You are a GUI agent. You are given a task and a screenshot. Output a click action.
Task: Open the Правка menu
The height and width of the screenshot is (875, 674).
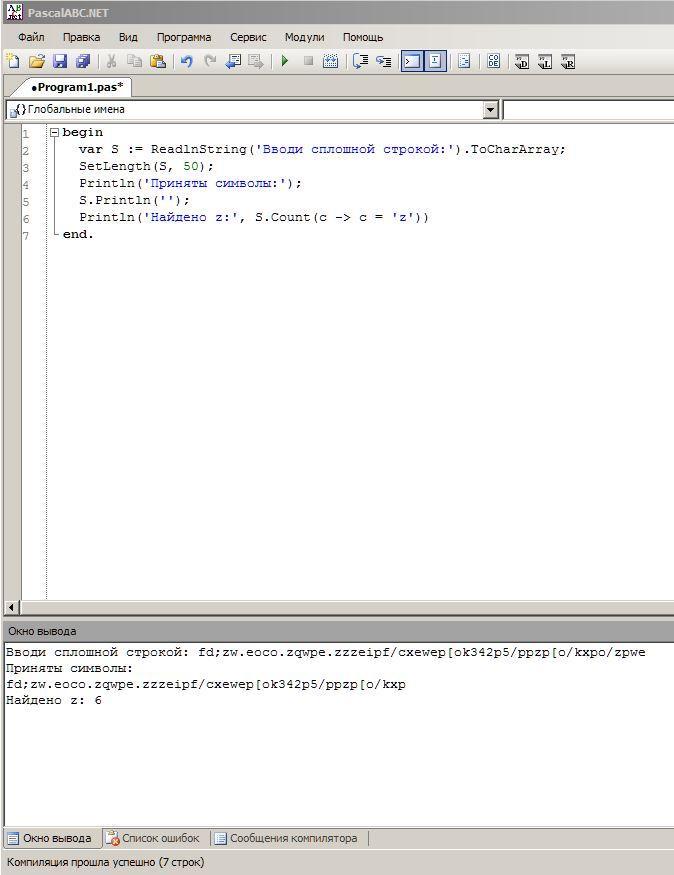click(81, 37)
